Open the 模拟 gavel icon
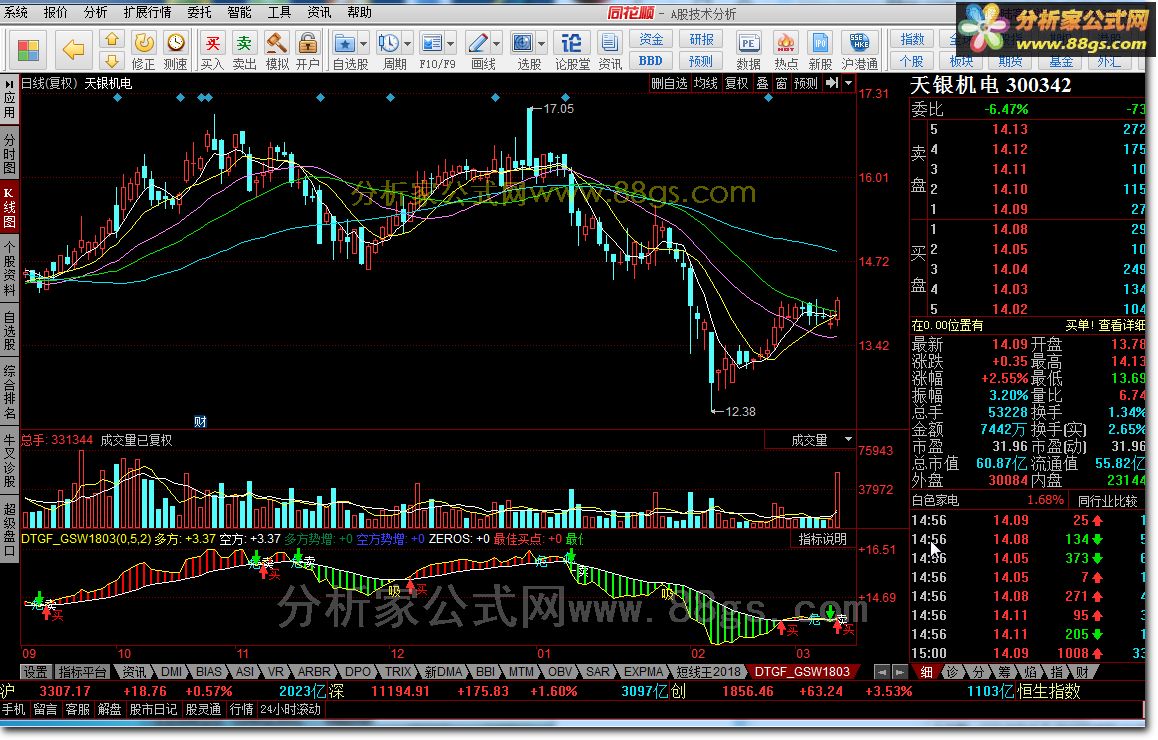This screenshot has height=740, width=1158. 276,43
